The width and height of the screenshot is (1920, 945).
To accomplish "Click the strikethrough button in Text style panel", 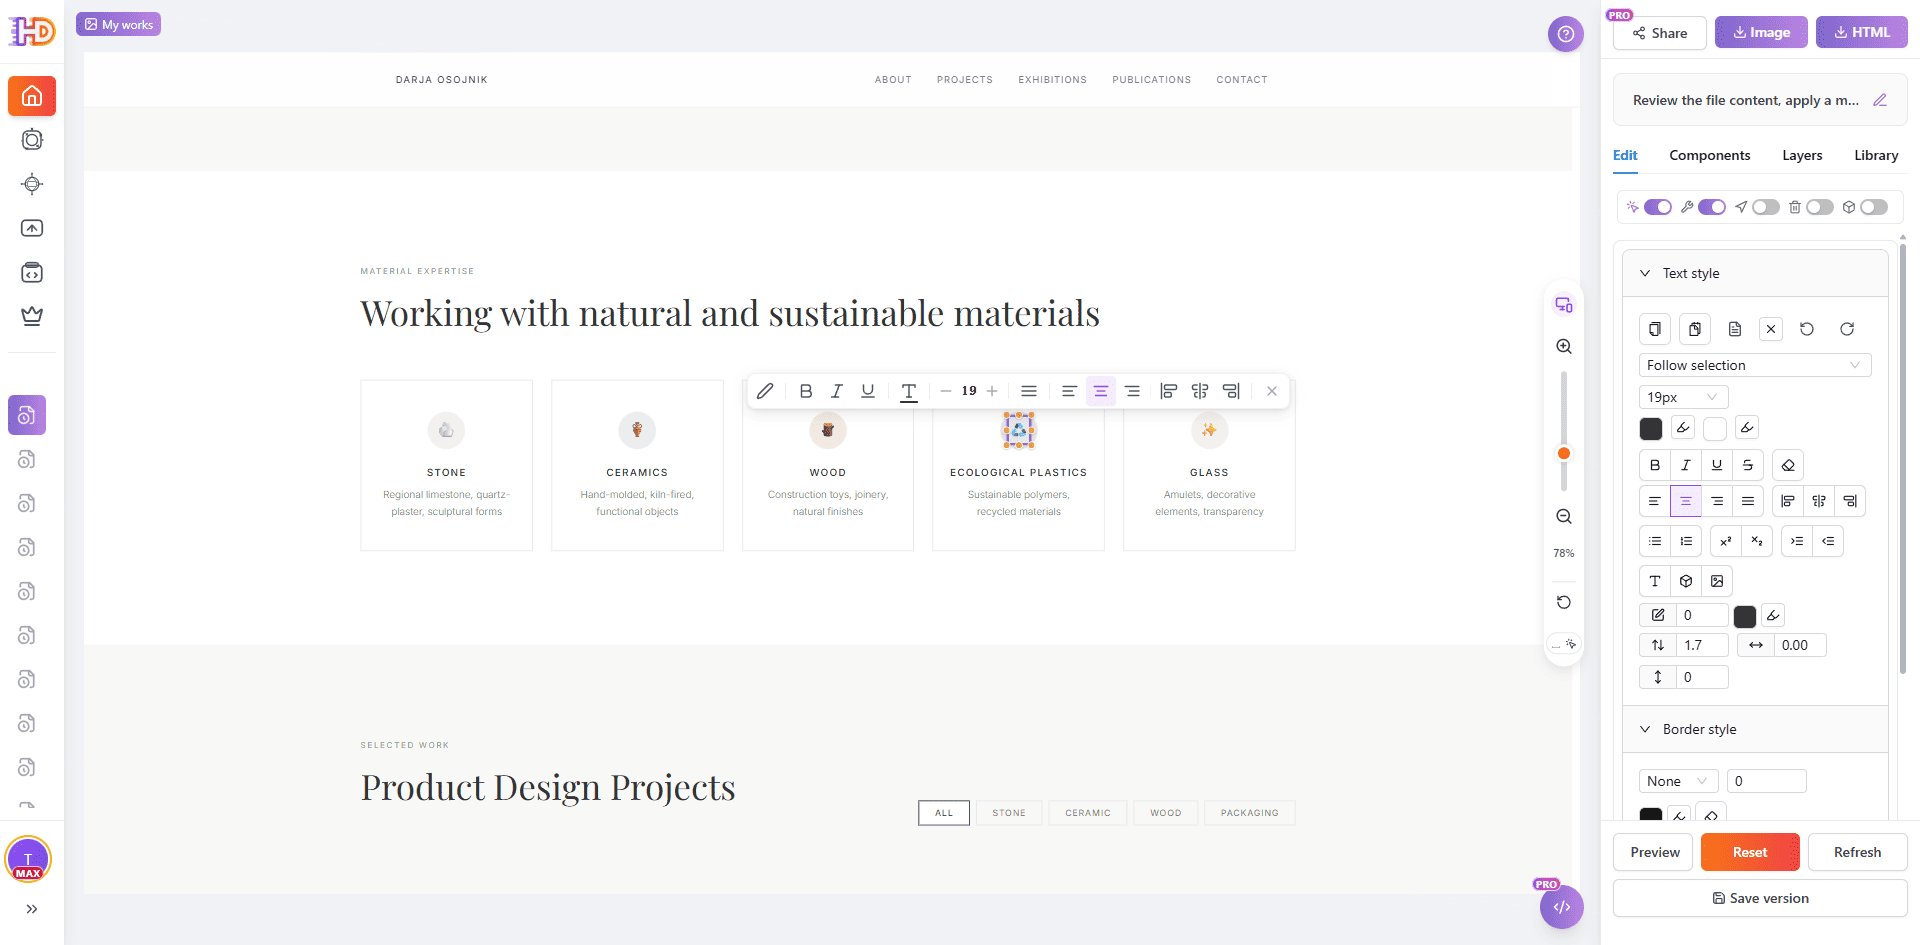I will 1747,465.
